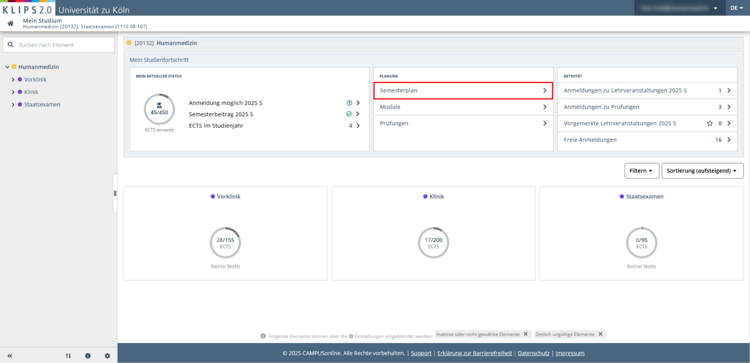Open the Datenschutz link
The width and height of the screenshot is (750, 363).
click(x=533, y=353)
